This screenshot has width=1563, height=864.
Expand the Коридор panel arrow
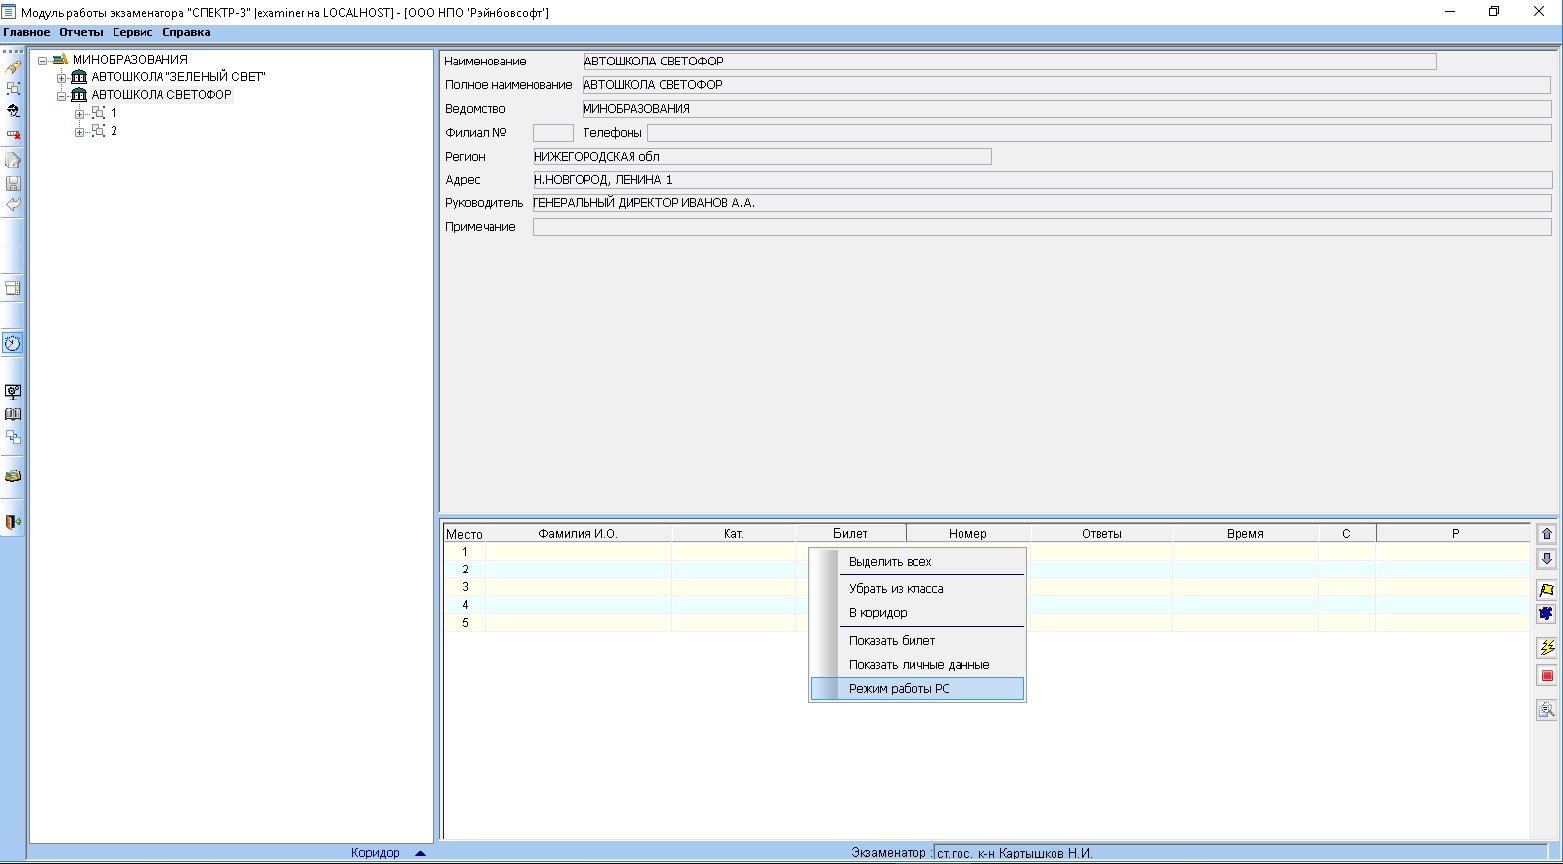pyautogui.click(x=420, y=854)
